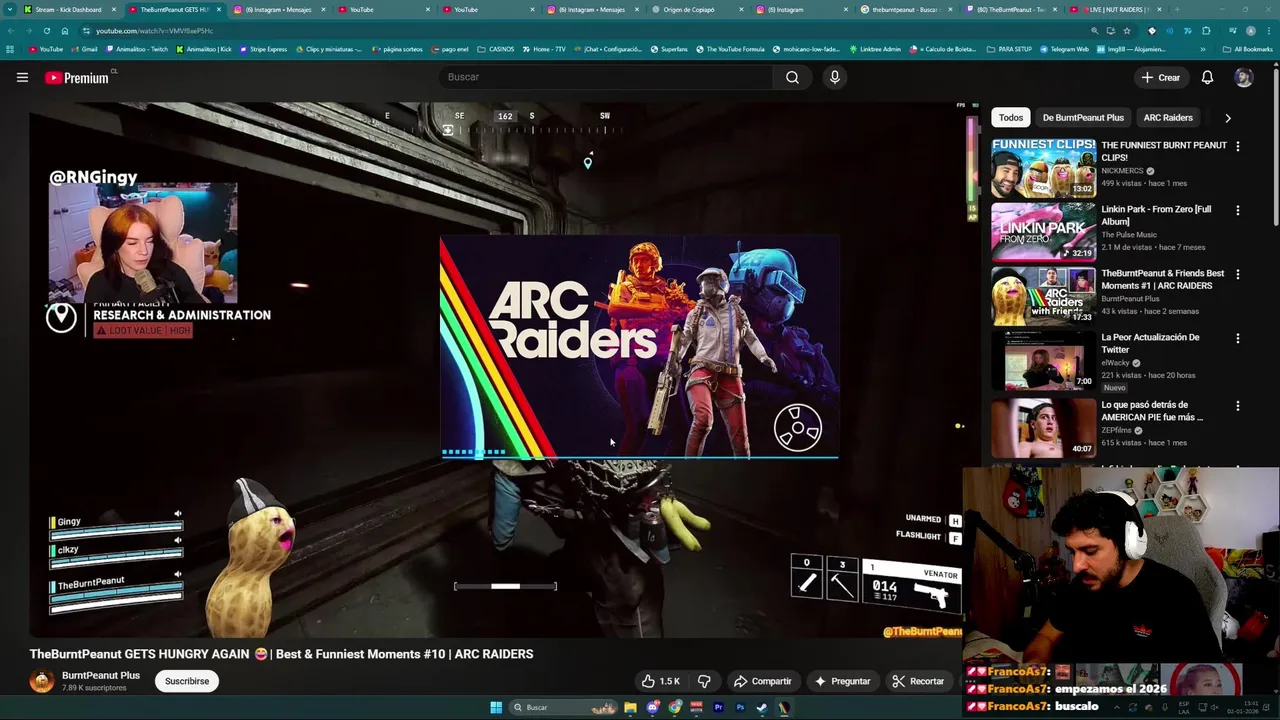Open Linktree Admin bookmark
1280x720 pixels.
click(x=875, y=49)
